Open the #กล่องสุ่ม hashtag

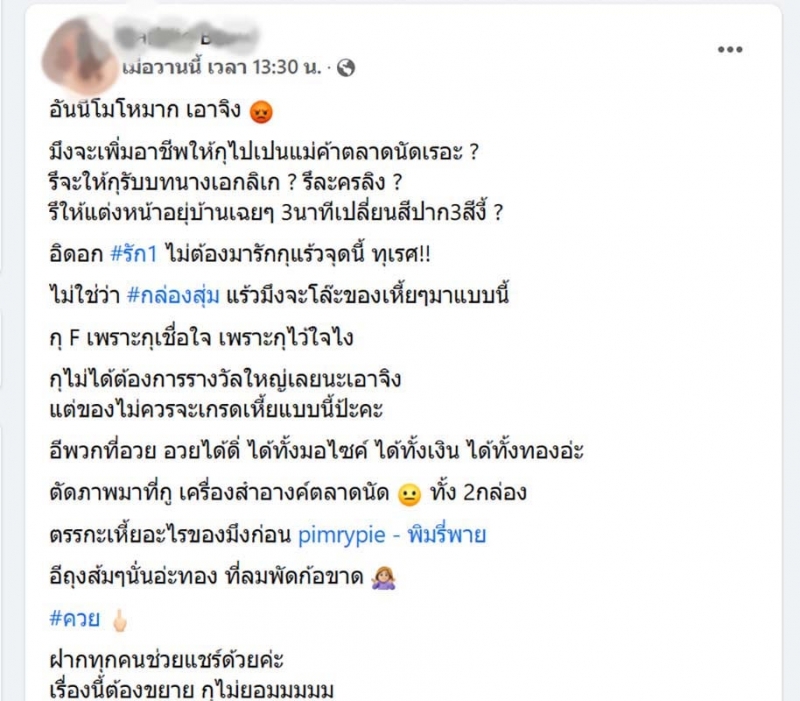(173, 295)
